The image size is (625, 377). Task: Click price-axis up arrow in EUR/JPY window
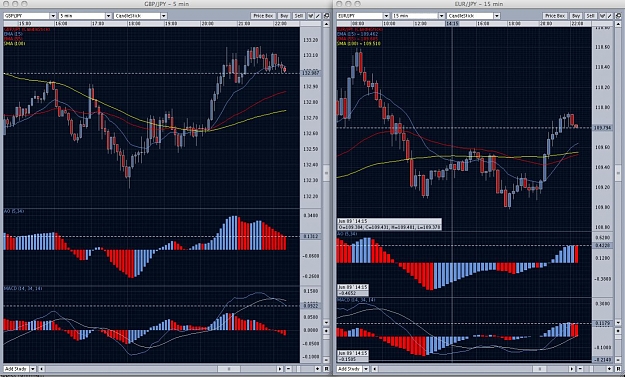point(618,24)
